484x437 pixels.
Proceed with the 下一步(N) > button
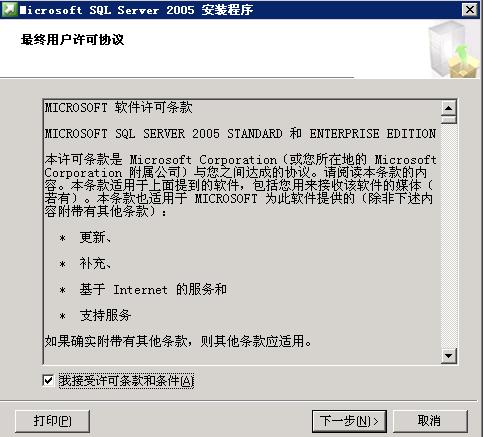(x=349, y=421)
